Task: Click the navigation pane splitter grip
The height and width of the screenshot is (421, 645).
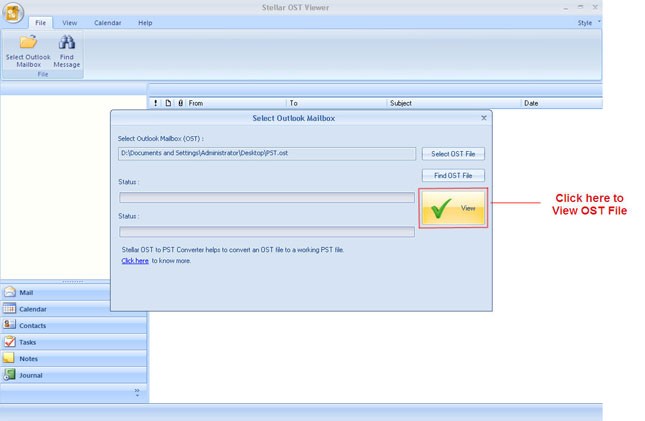Action: click(x=73, y=281)
